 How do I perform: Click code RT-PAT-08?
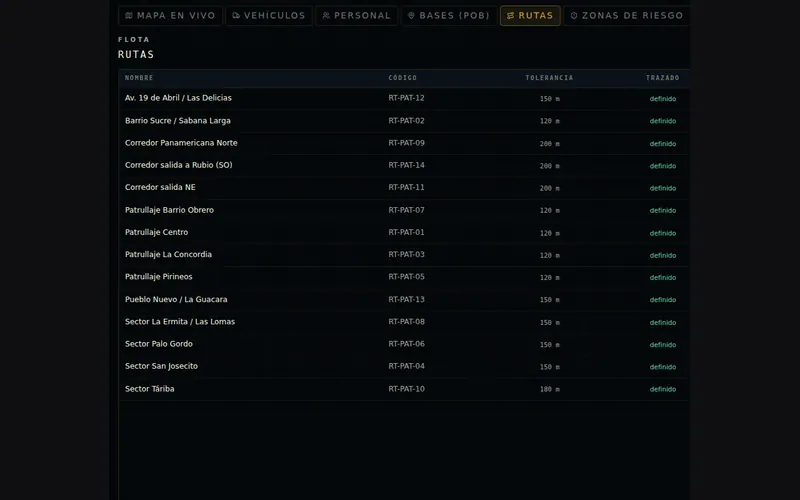tap(406, 321)
